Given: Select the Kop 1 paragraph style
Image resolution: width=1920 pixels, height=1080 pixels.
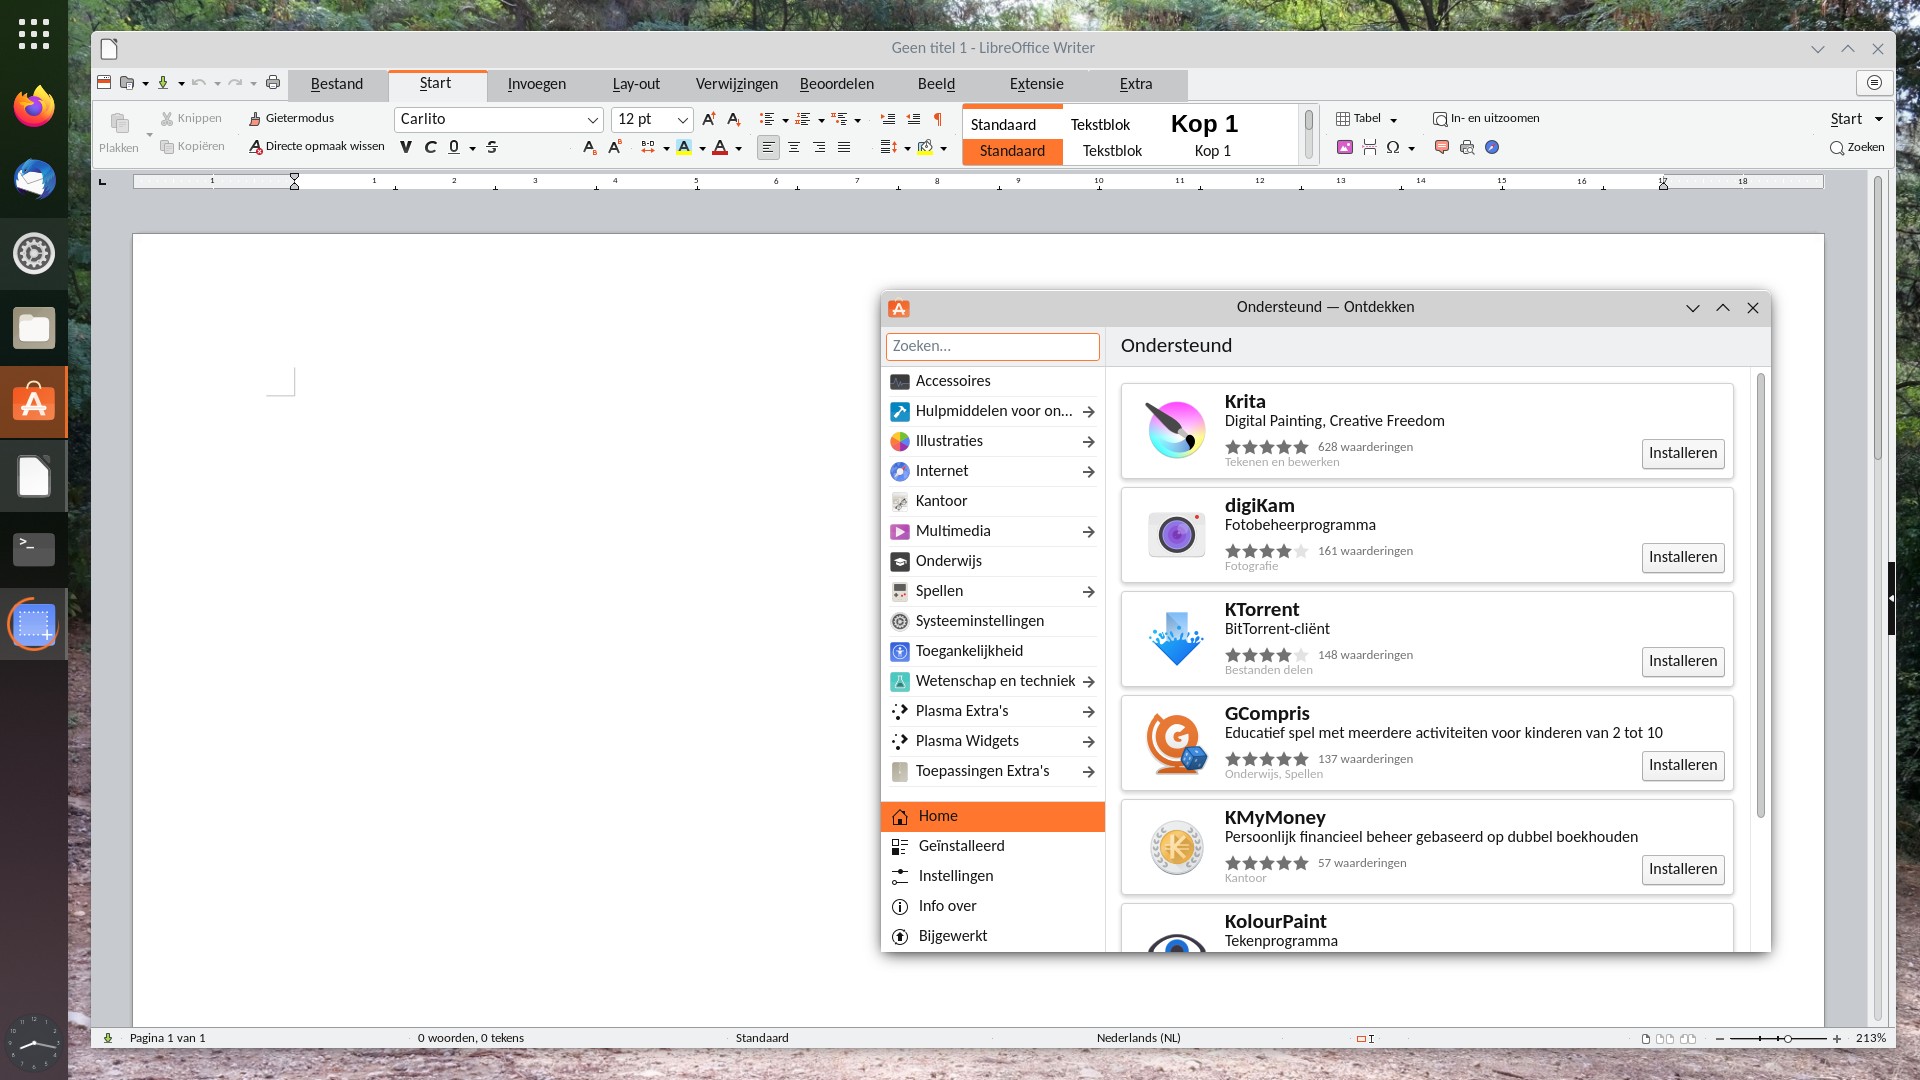Looking at the screenshot, I should point(1213,136).
